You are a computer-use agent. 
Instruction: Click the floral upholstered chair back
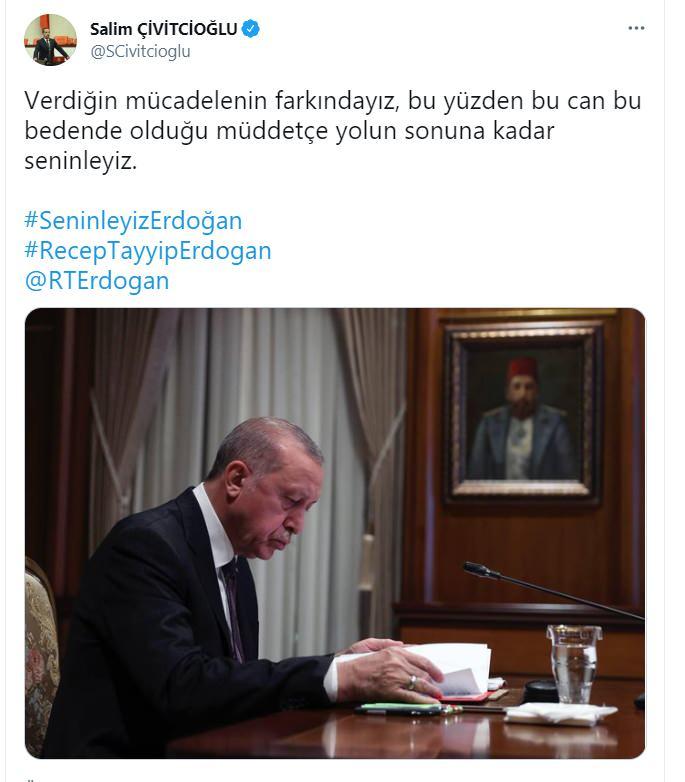click(x=41, y=658)
